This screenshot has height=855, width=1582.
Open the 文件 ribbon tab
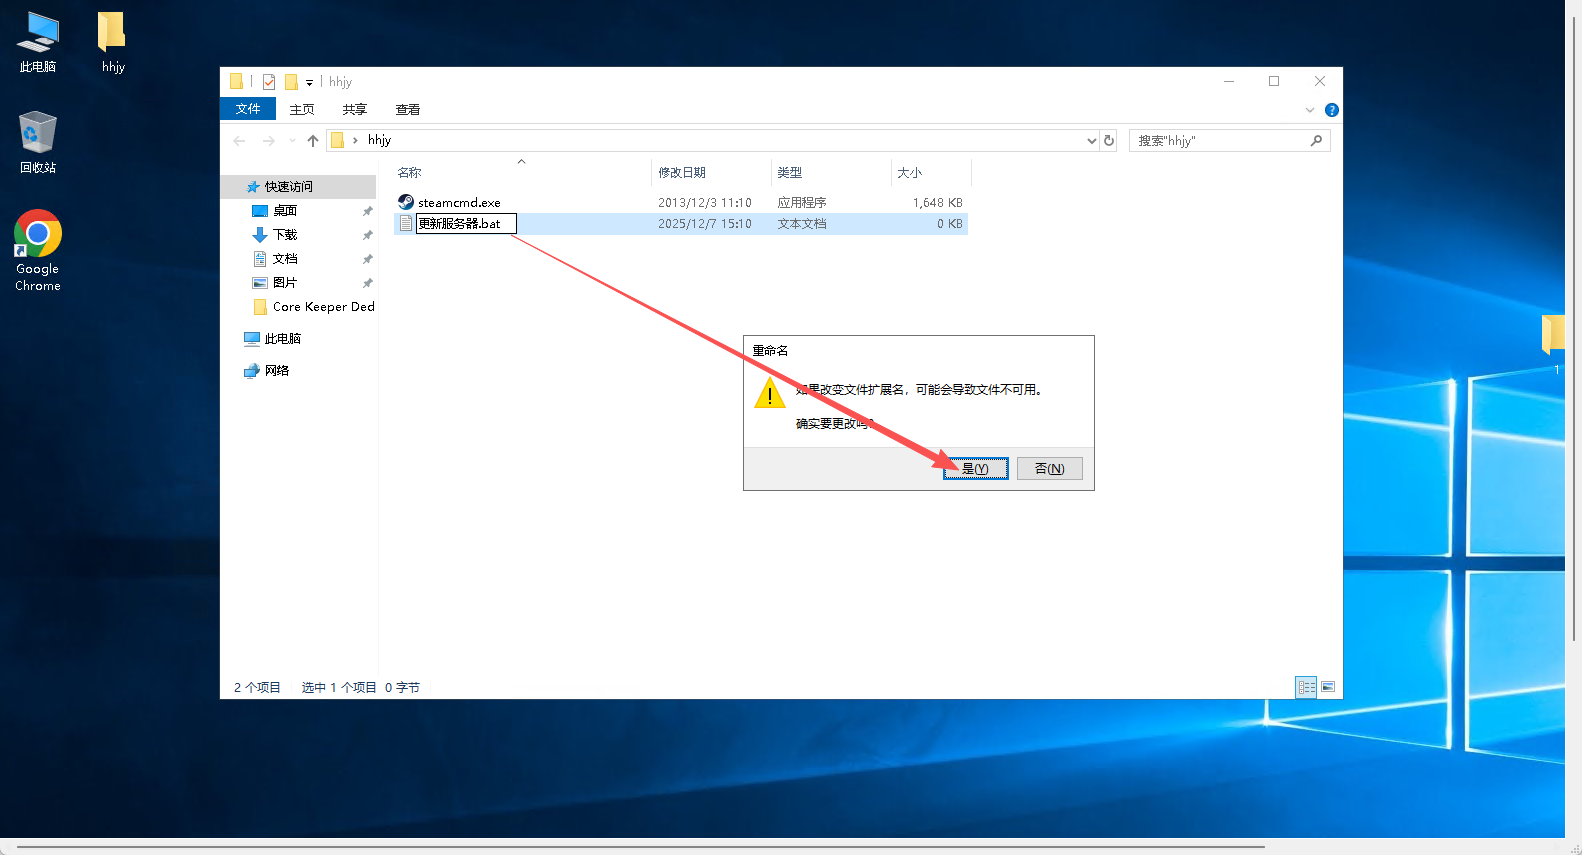[248, 109]
